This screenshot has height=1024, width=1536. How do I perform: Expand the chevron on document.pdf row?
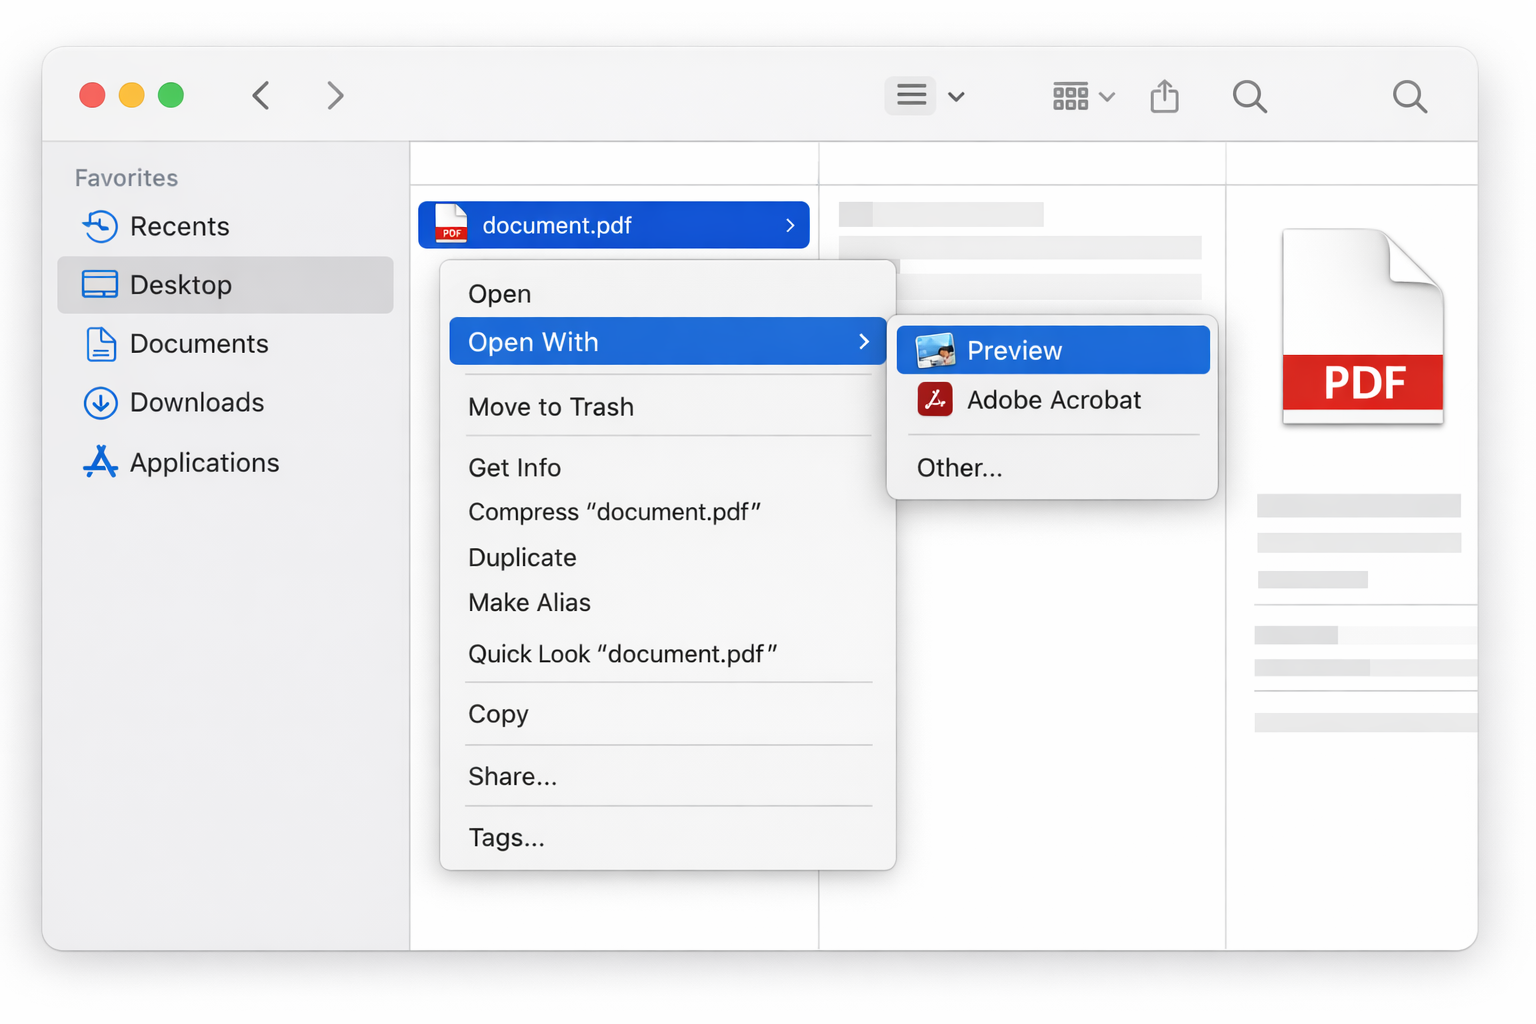tap(790, 225)
